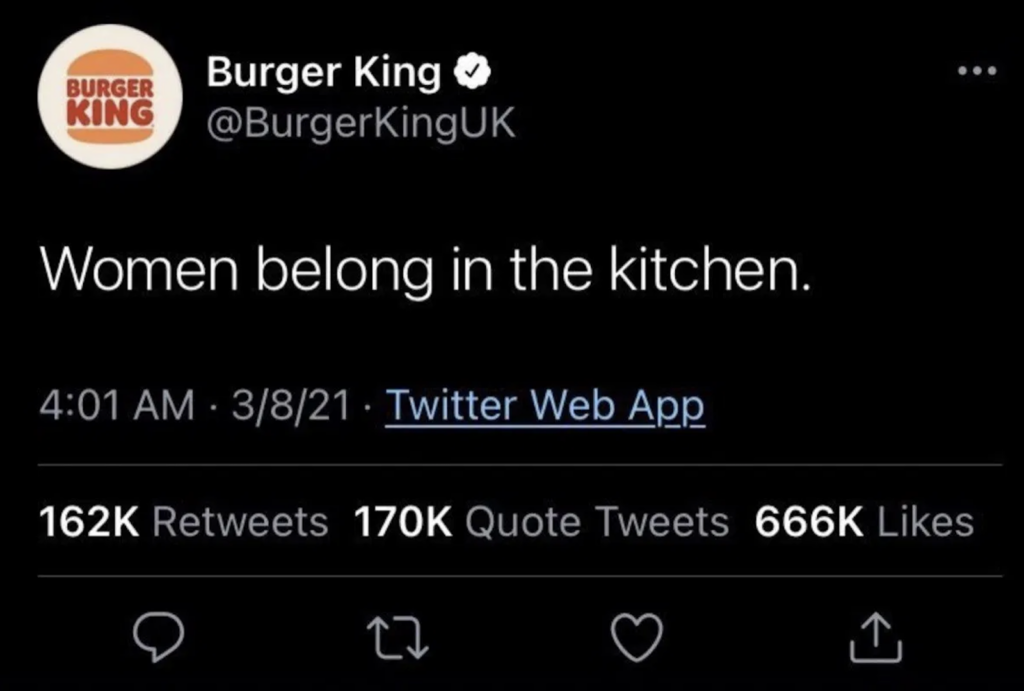Click the 170K quote count number

pyautogui.click(x=404, y=521)
